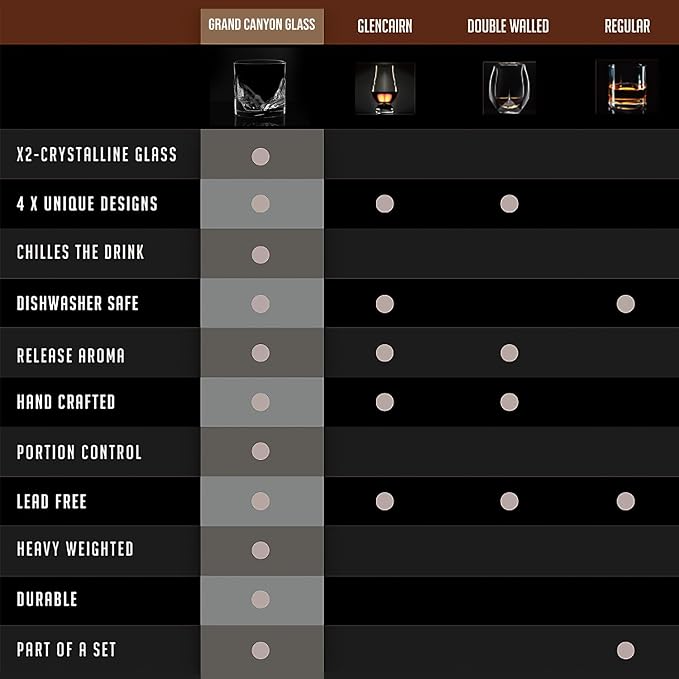
Task: Click the Glencairn dot in 4 X Unique Designs row
Action: (385, 204)
